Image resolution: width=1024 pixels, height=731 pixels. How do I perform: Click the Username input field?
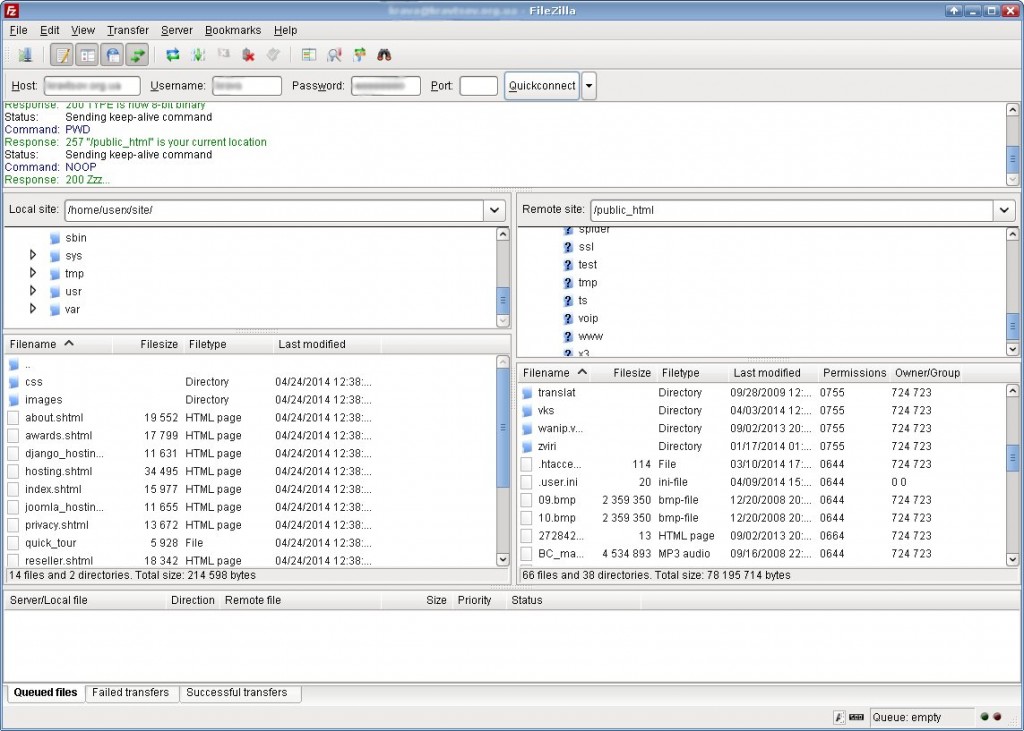pos(247,86)
